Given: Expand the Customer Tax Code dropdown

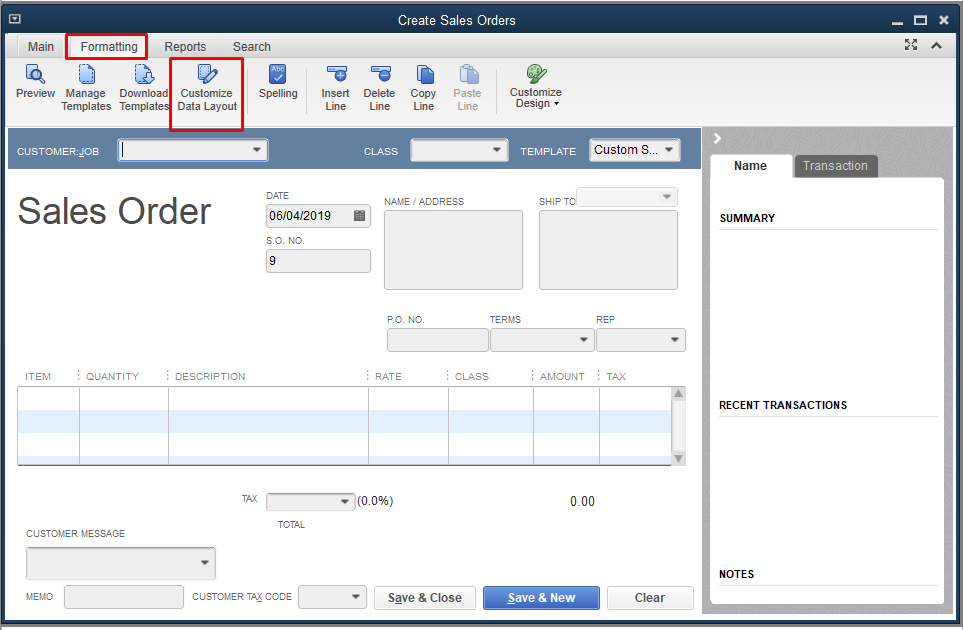Looking at the screenshot, I should click(355, 597).
